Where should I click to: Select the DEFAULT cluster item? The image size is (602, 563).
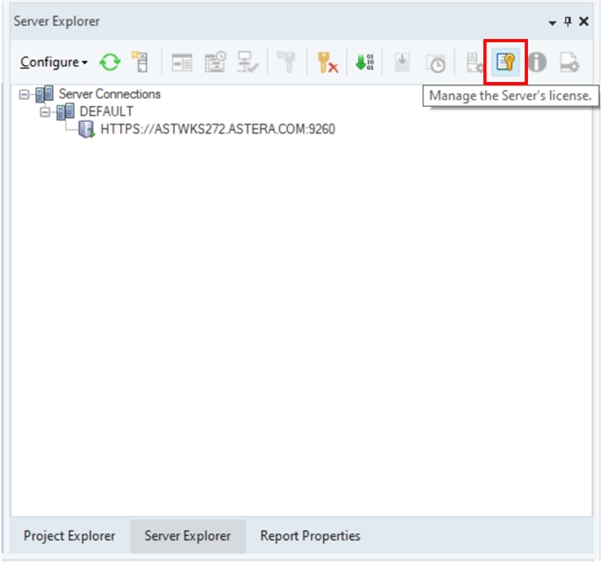point(106,111)
